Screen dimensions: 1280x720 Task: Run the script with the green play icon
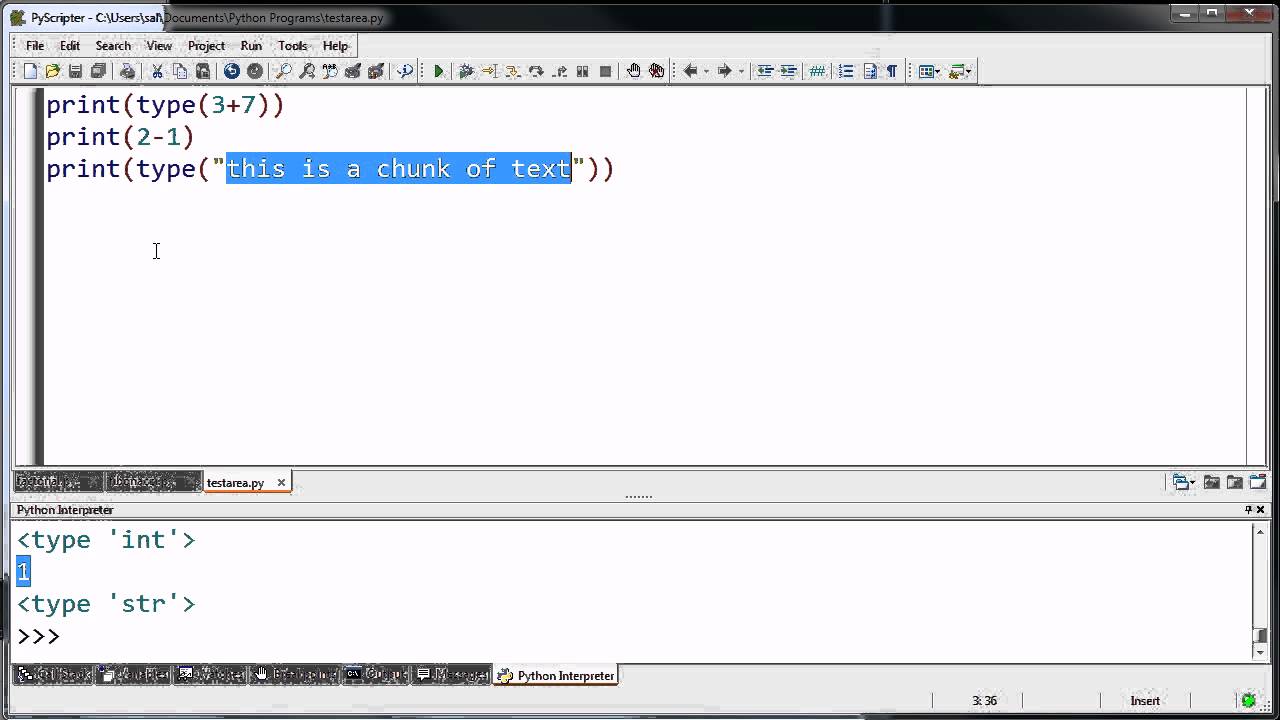[x=439, y=71]
